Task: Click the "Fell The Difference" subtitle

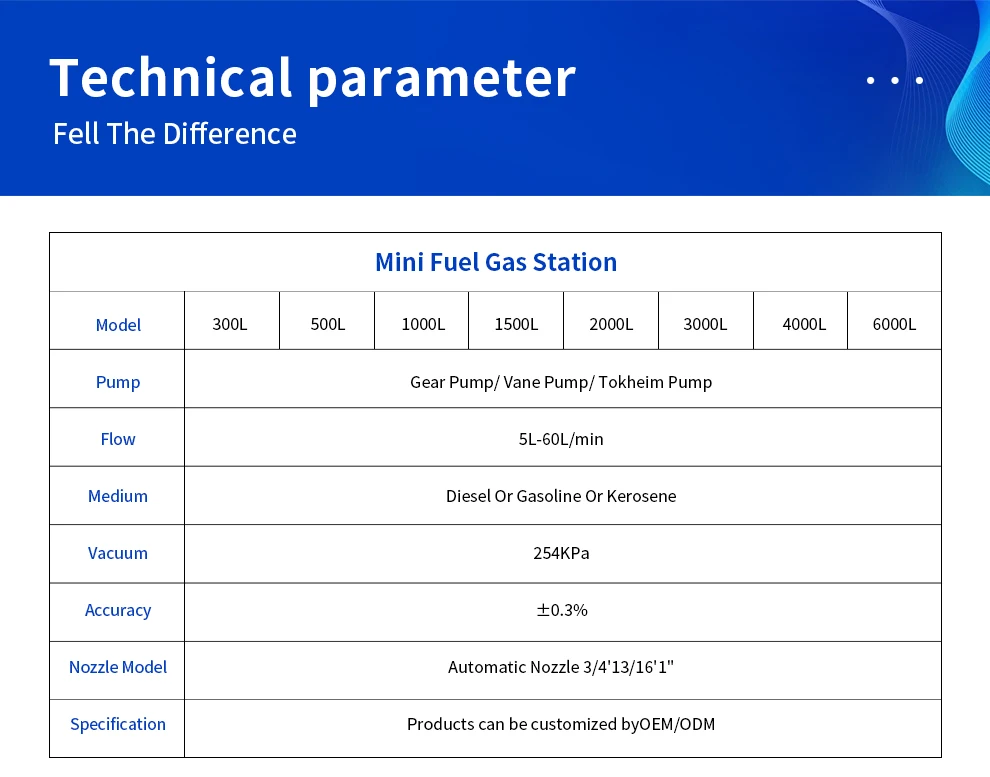Action: (x=175, y=134)
